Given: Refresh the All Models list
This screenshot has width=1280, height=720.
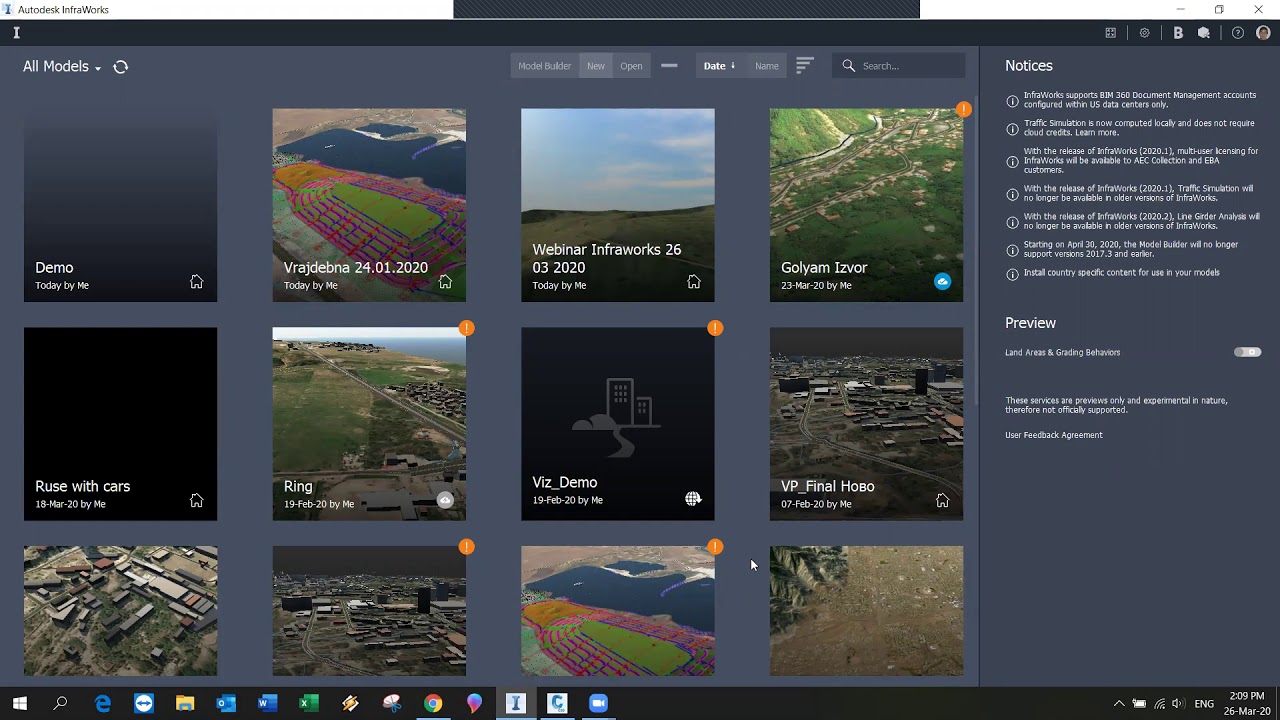Looking at the screenshot, I should coord(121,67).
